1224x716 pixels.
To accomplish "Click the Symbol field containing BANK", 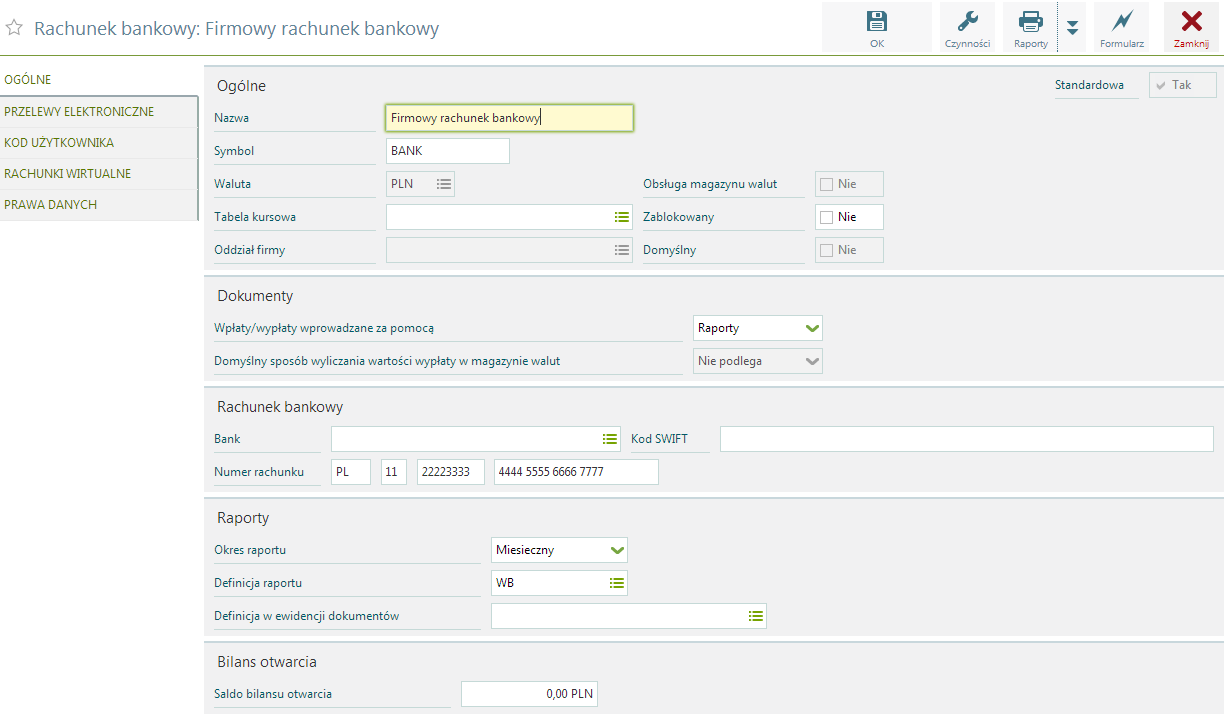I will click(448, 151).
